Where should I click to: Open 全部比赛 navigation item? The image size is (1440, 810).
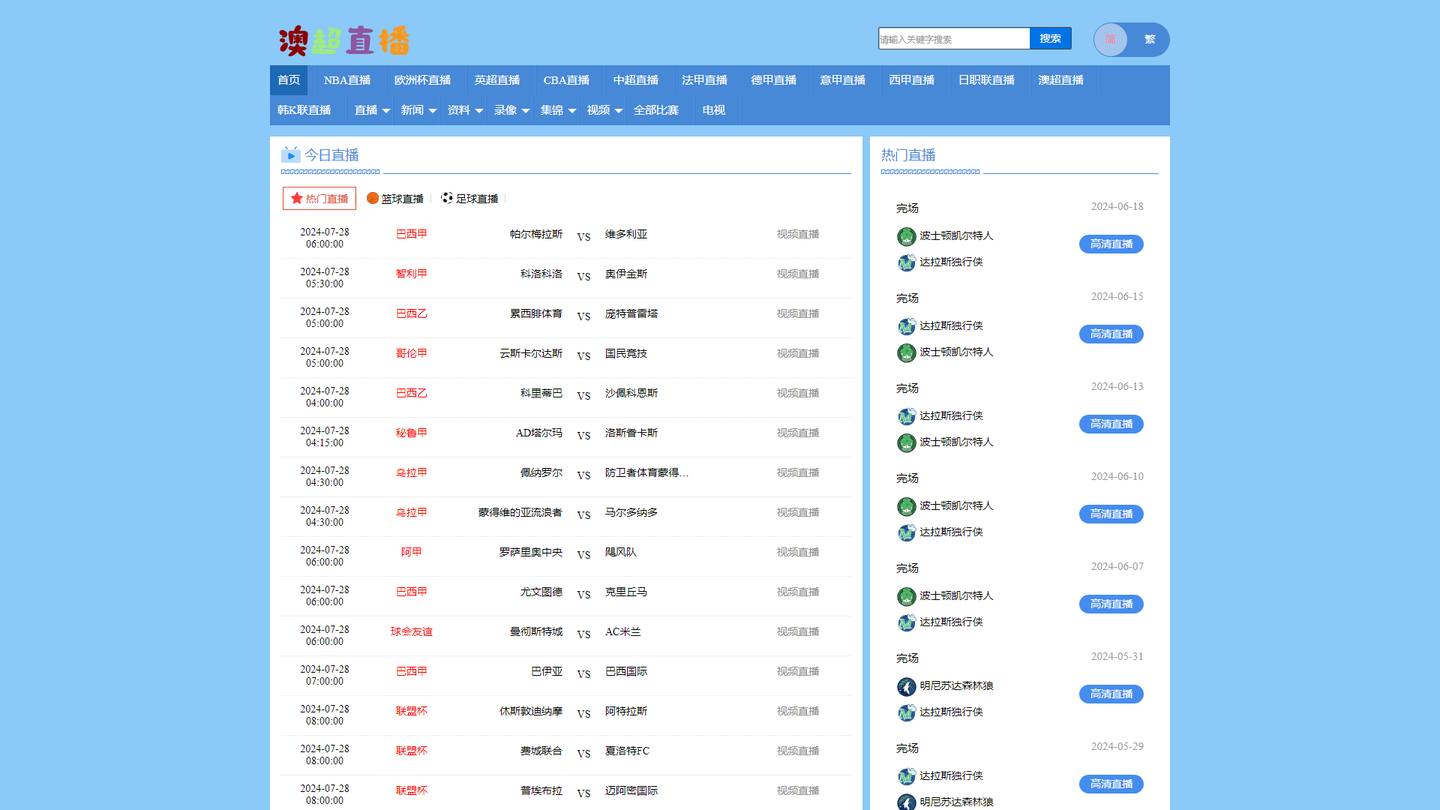[656, 110]
